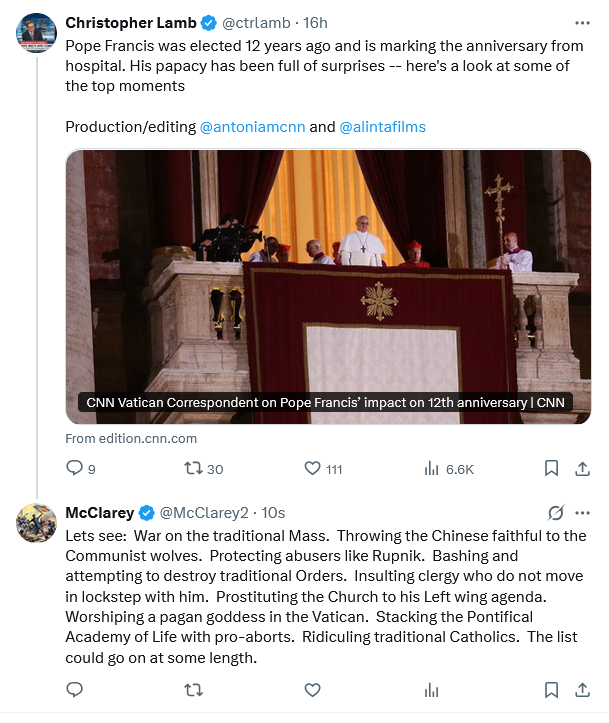Screen dimensions: 609x723
Task: Repost McClarey's reply
Action: (x=194, y=689)
